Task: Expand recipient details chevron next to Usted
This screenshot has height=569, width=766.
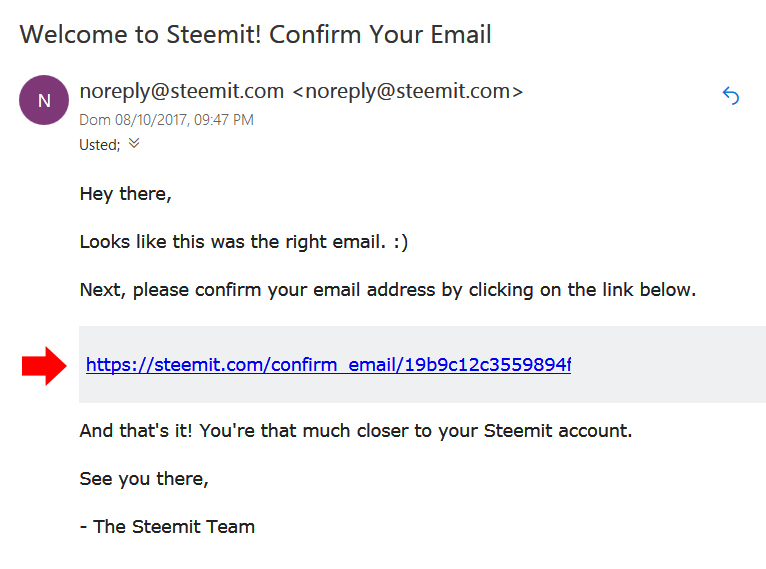Action: (134, 143)
